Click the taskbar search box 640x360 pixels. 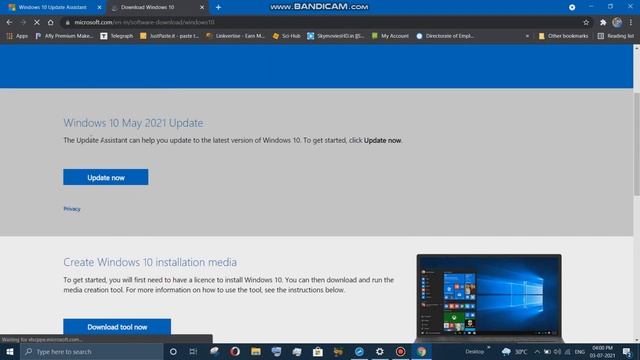(92, 351)
